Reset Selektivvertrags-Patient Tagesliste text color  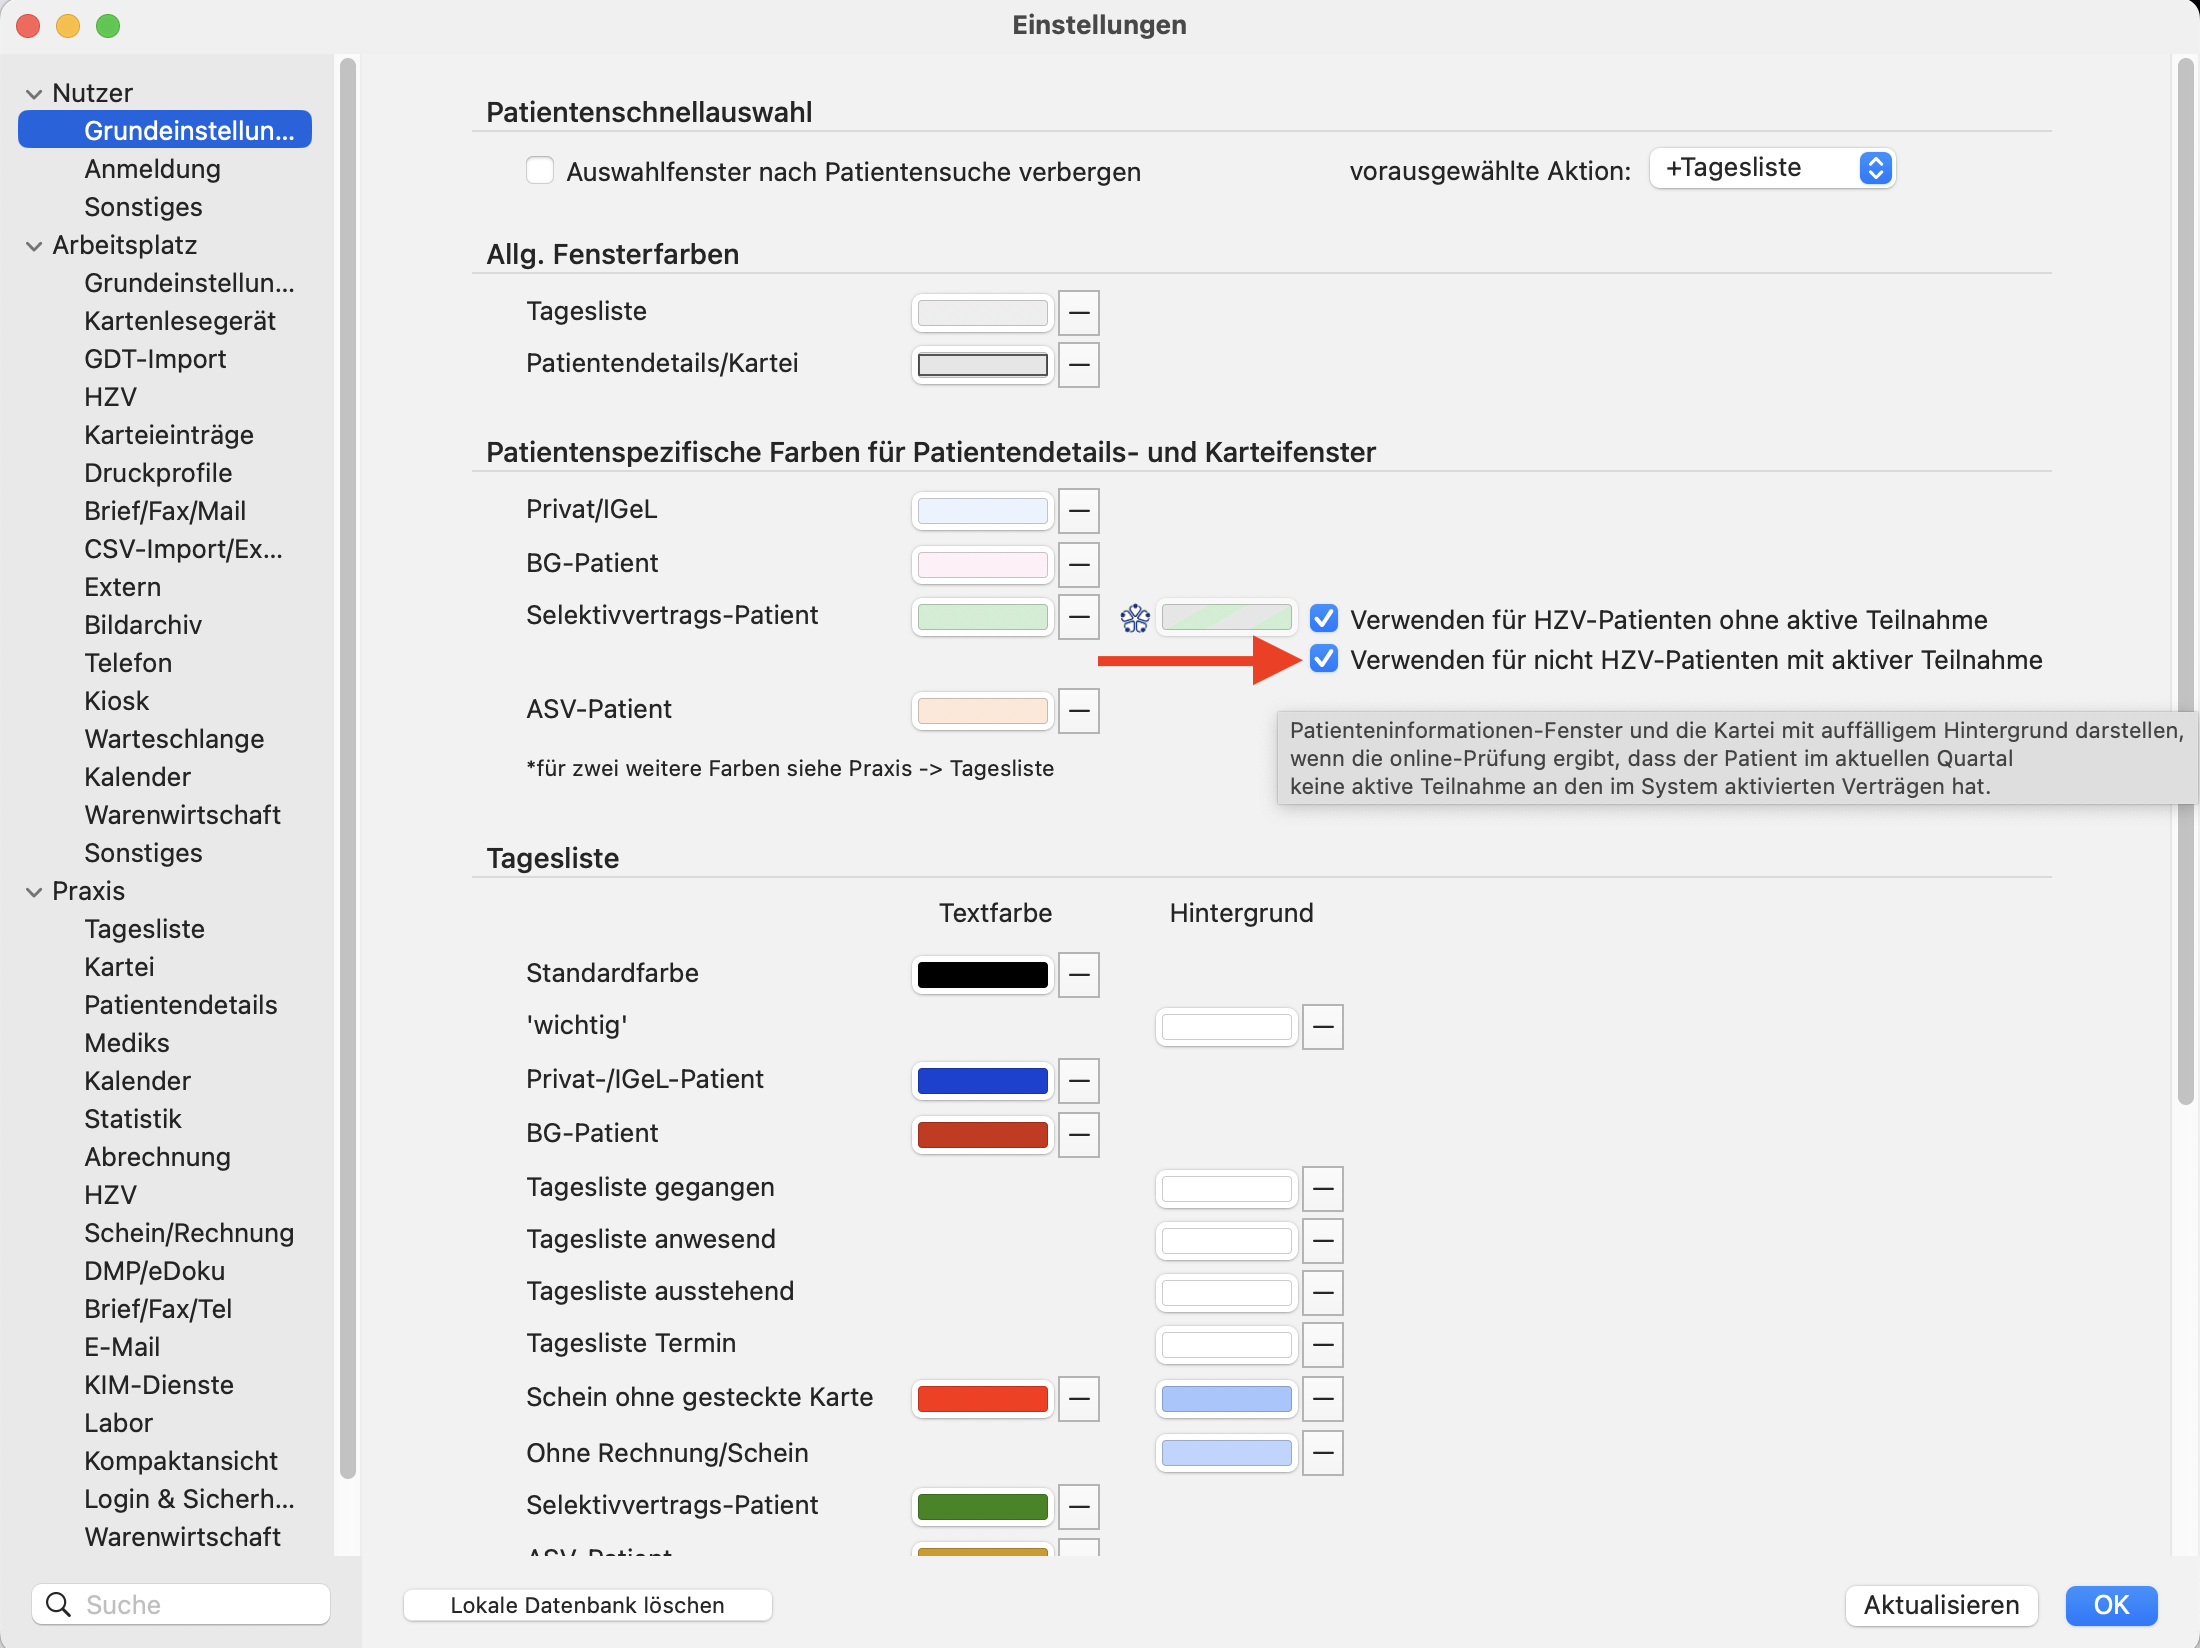pos(1079,1507)
